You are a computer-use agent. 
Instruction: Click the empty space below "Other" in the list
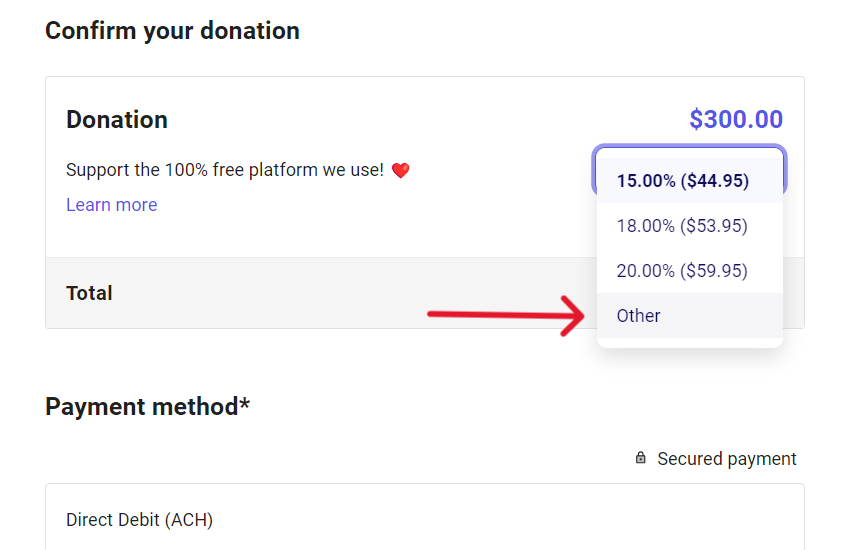click(690, 342)
